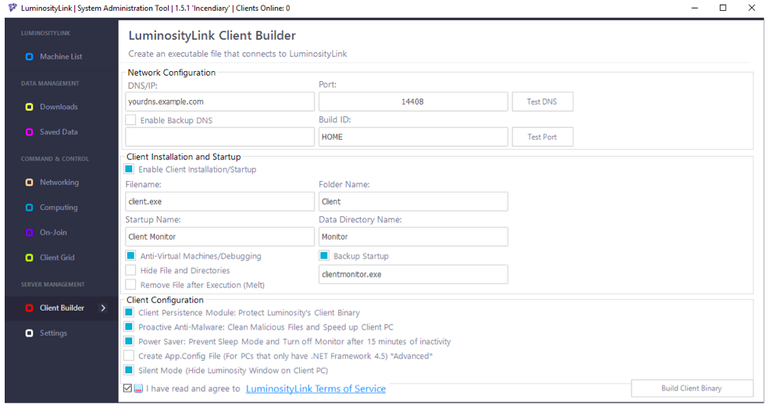Image resolution: width=770 pixels, height=413 pixels.
Task: Open the Computing page
Action: tap(58, 207)
